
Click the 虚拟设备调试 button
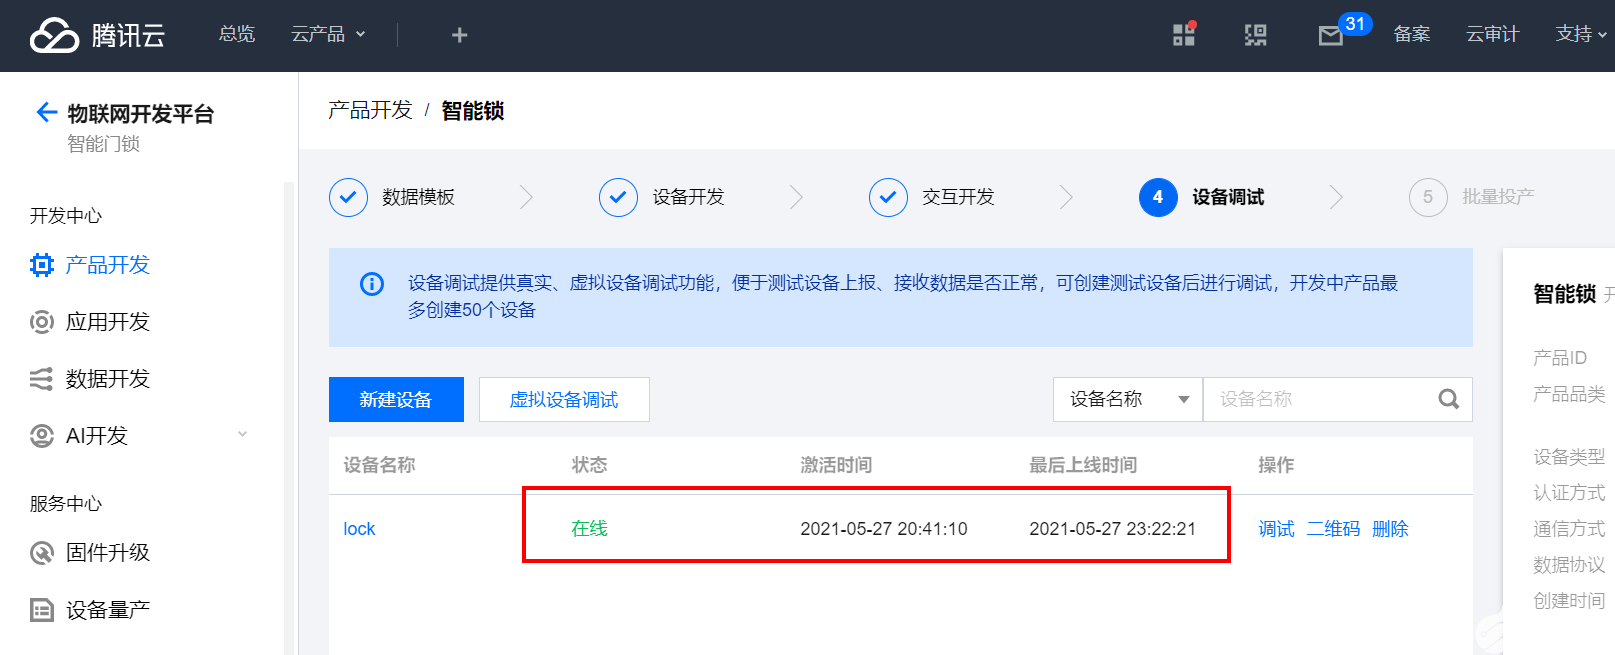(564, 399)
